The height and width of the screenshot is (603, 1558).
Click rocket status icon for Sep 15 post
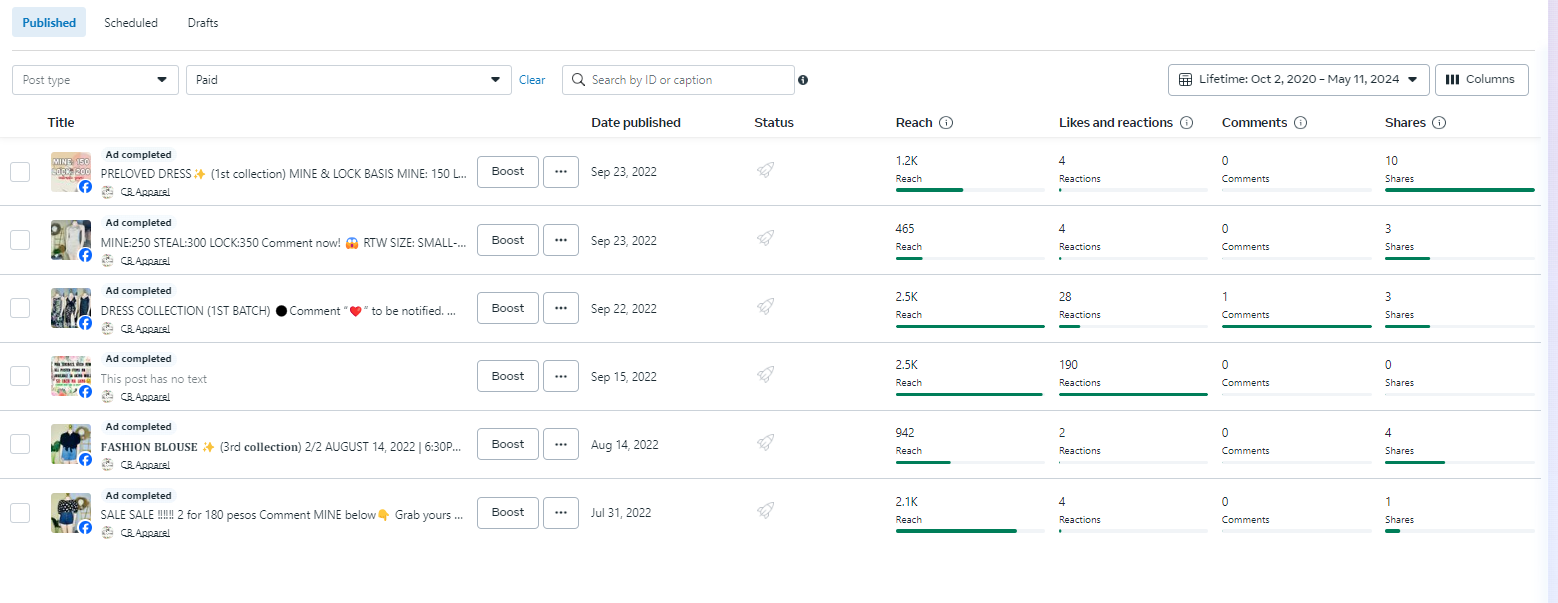tap(765, 375)
